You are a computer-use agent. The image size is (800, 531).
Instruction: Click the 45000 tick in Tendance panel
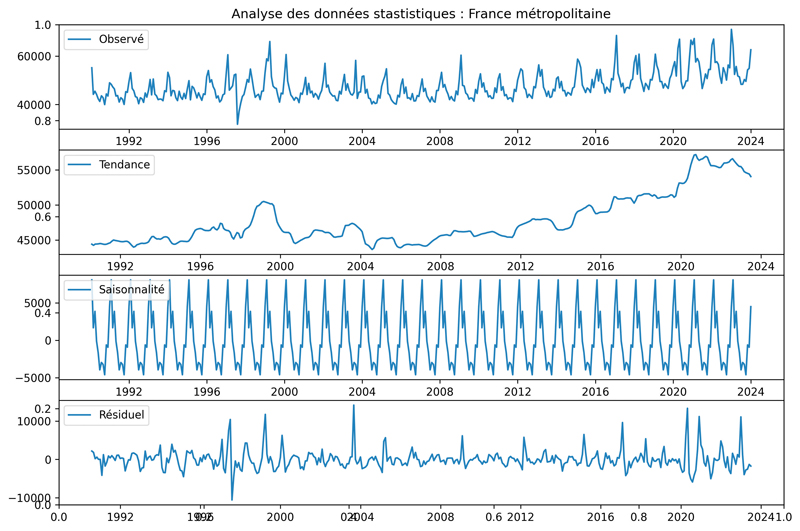(x=34, y=240)
